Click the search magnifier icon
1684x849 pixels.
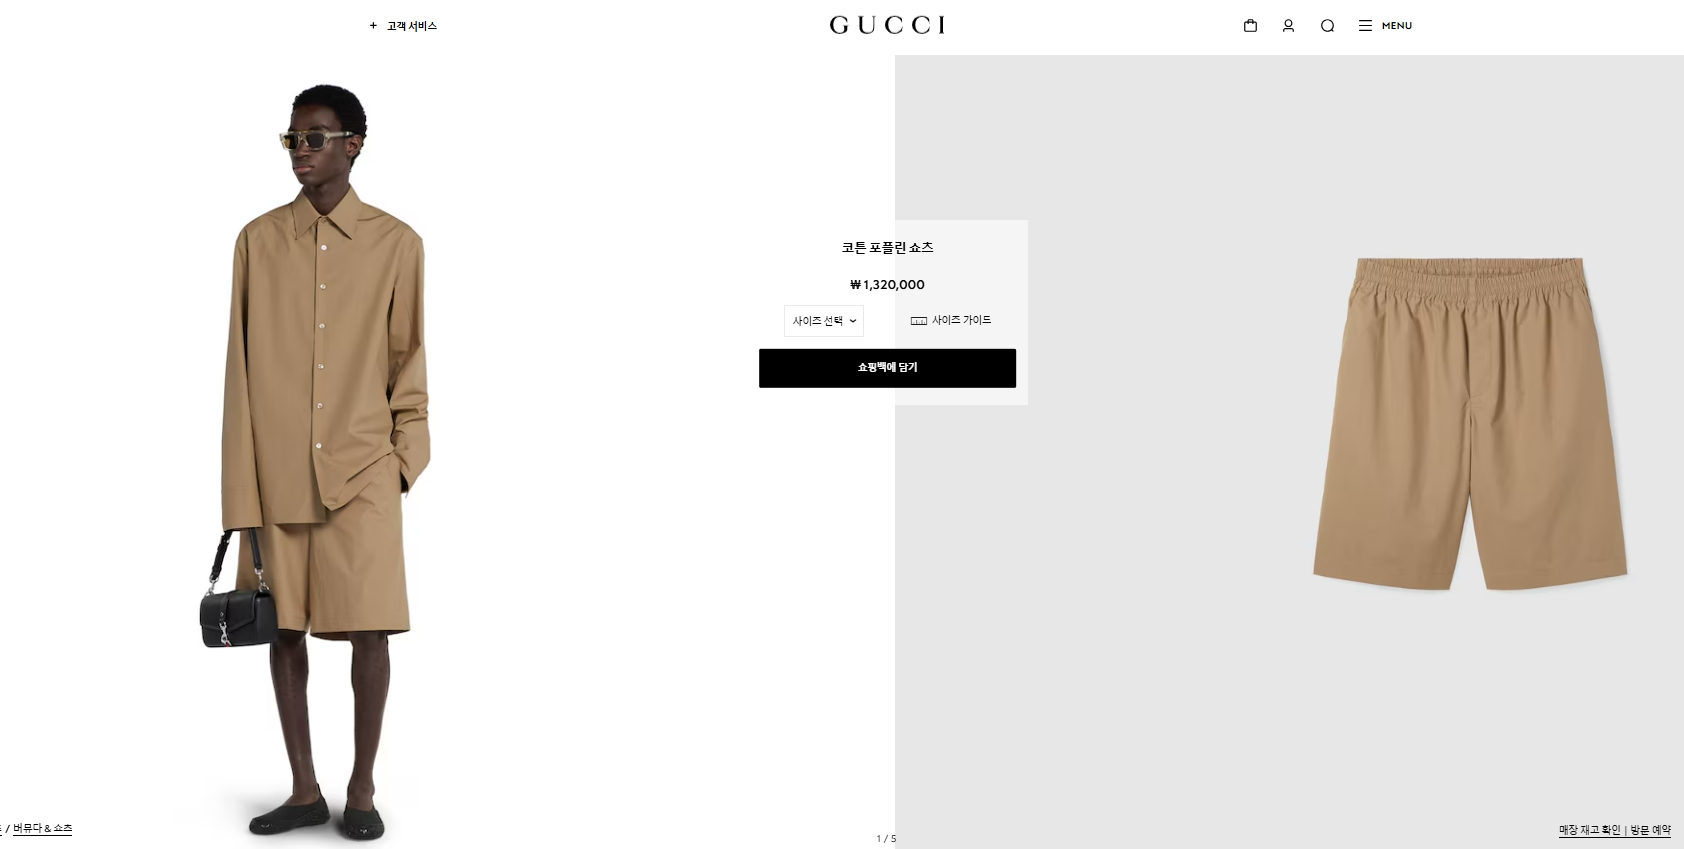pyautogui.click(x=1327, y=25)
